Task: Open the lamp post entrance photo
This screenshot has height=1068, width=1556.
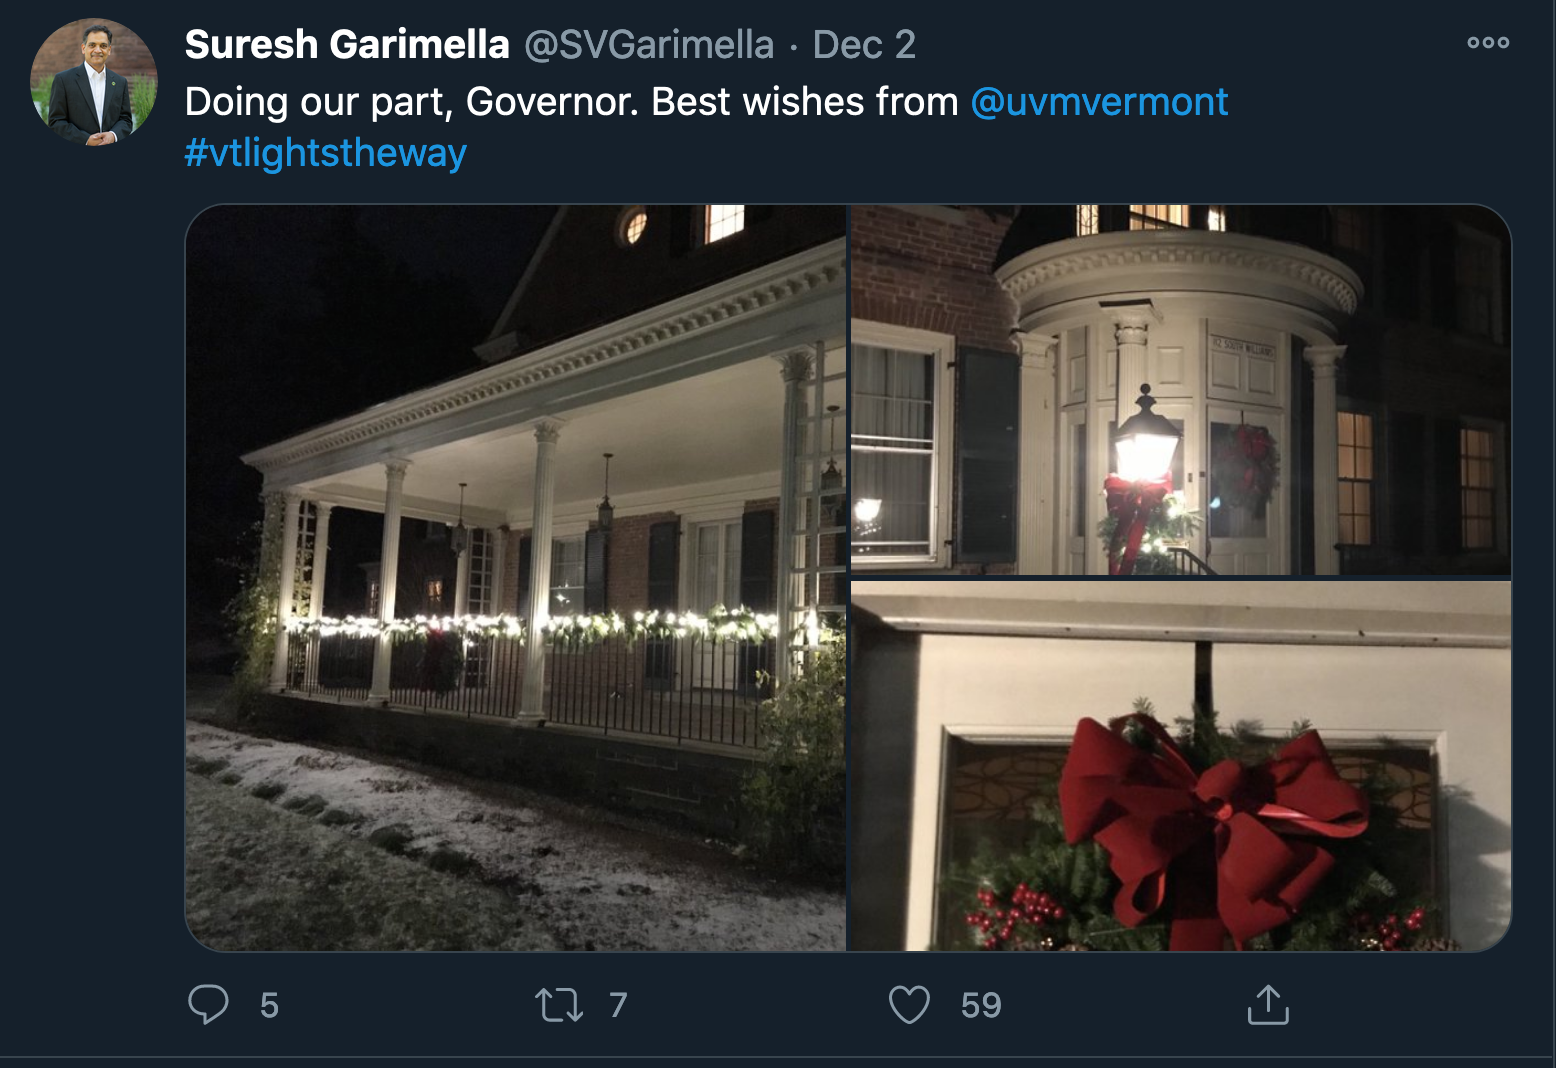Action: 1181,390
